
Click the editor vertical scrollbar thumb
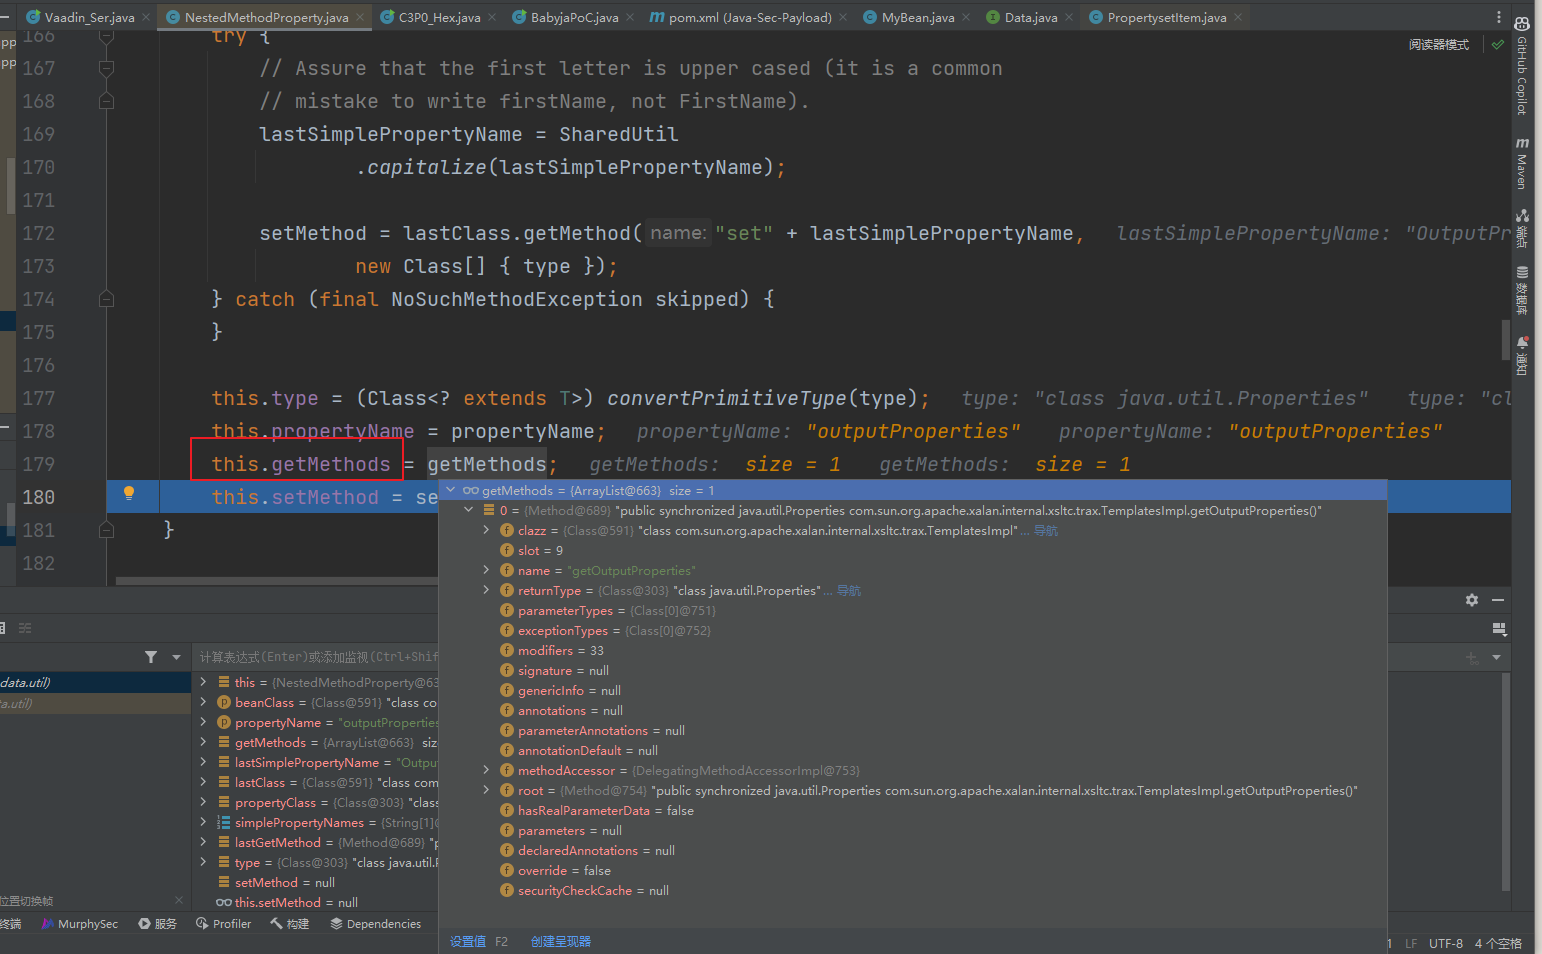click(x=1505, y=340)
